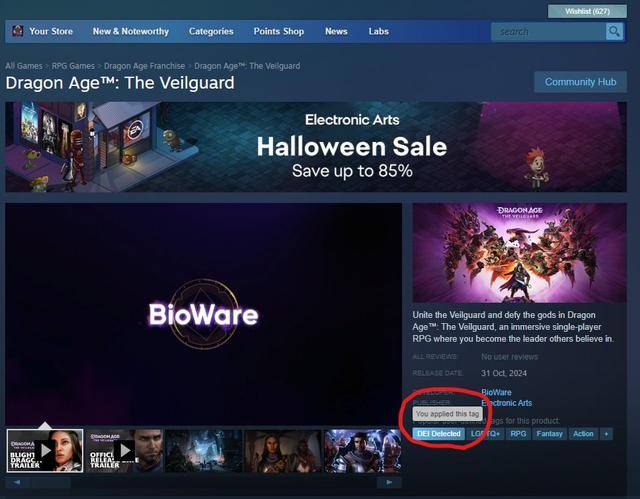Image resolution: width=640 pixels, height=499 pixels.
Task: Play the Official Release trailer thumbnail
Action: click(x=124, y=450)
